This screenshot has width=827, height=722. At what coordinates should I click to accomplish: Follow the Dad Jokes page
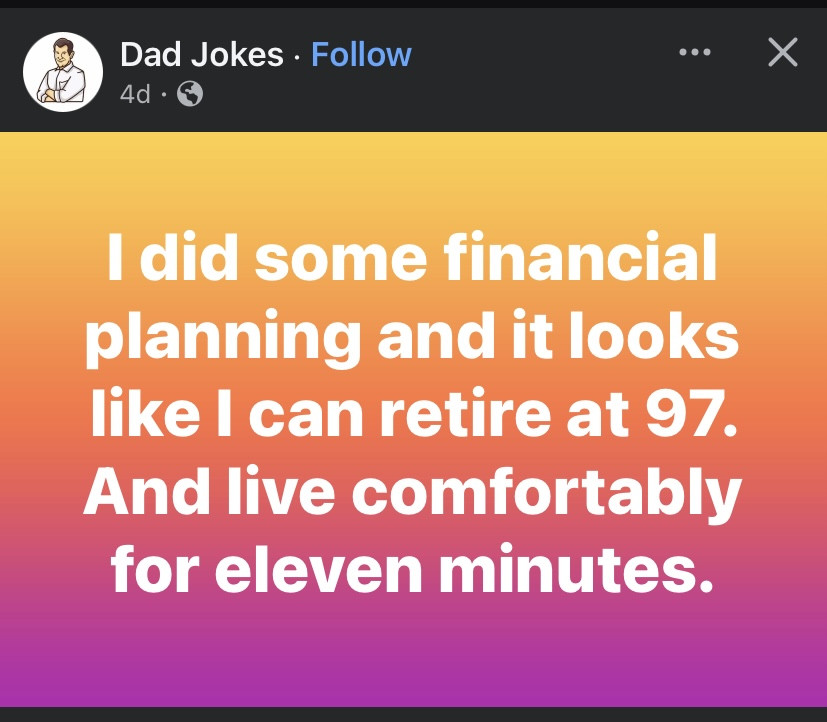tap(361, 54)
